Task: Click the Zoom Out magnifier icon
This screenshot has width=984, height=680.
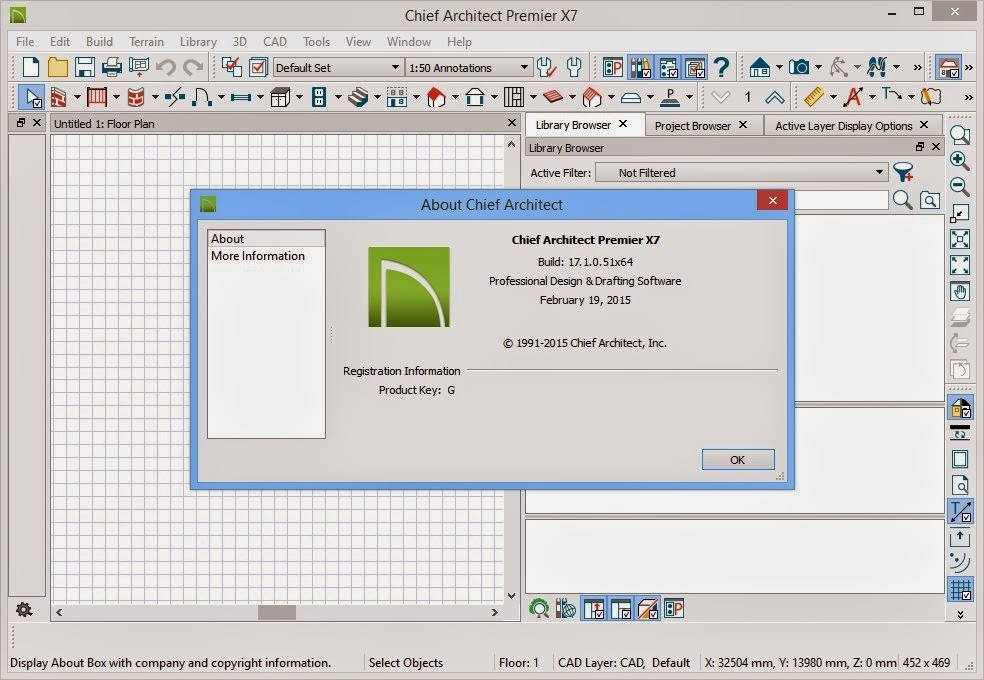Action: pos(960,186)
